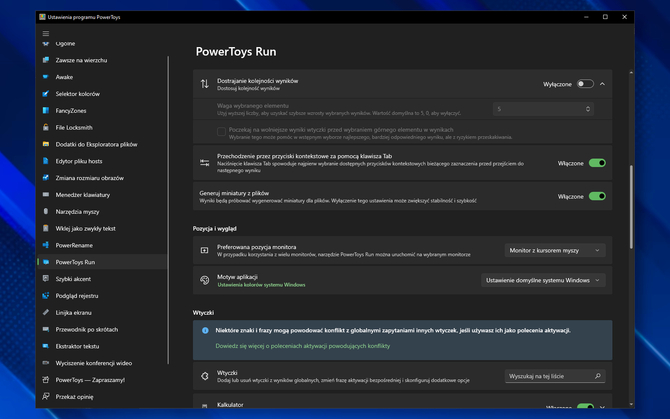Click scroll-down arrow of main scrollbar
The height and width of the screenshot is (419, 670).
point(631,404)
